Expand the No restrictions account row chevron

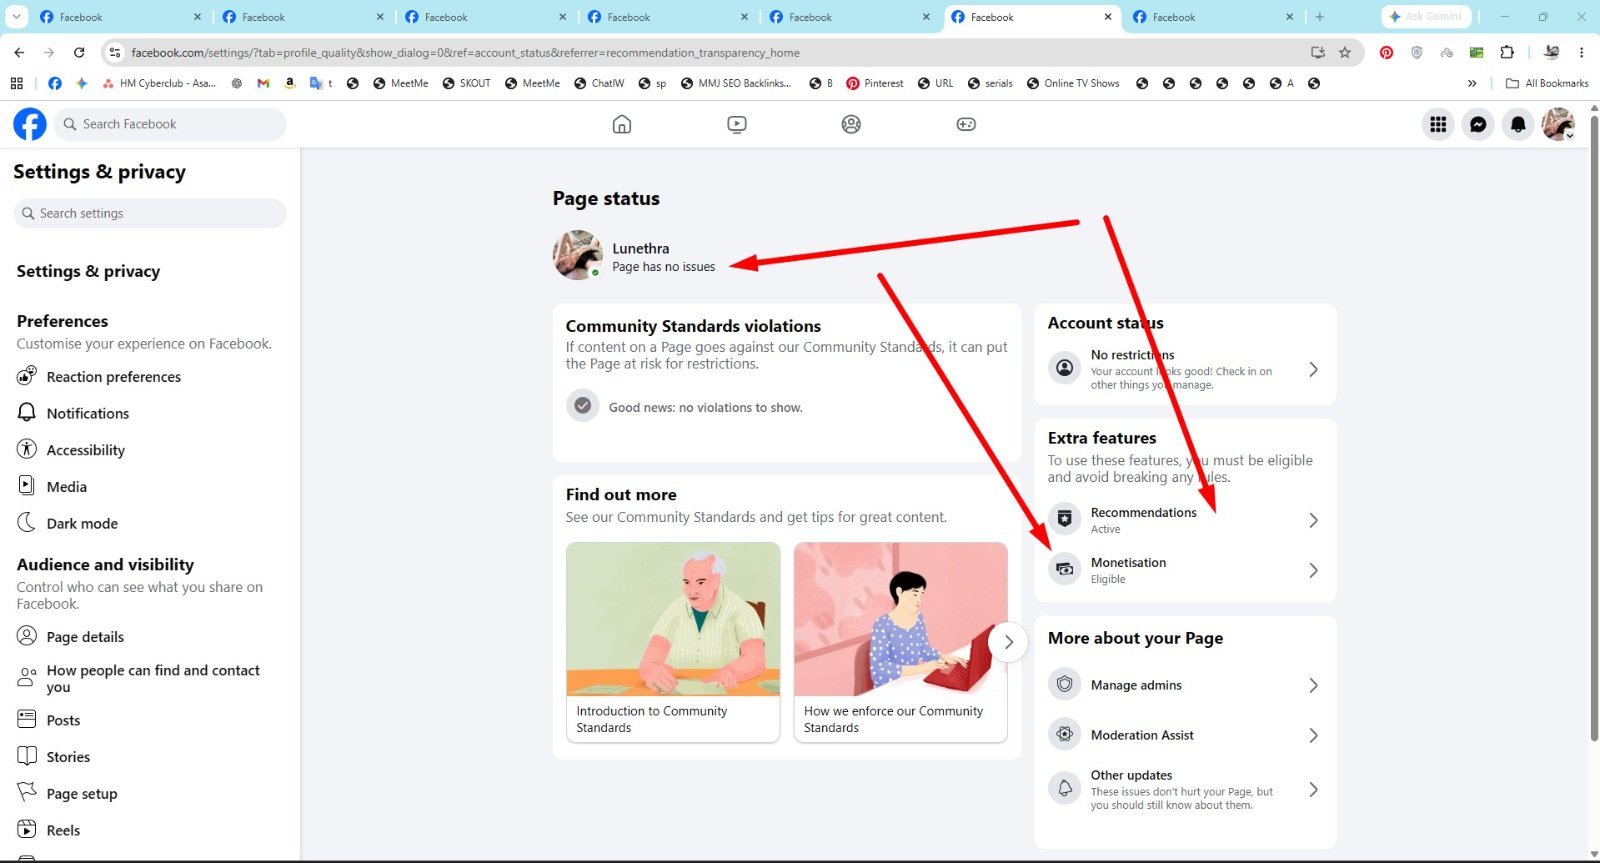pyautogui.click(x=1313, y=369)
